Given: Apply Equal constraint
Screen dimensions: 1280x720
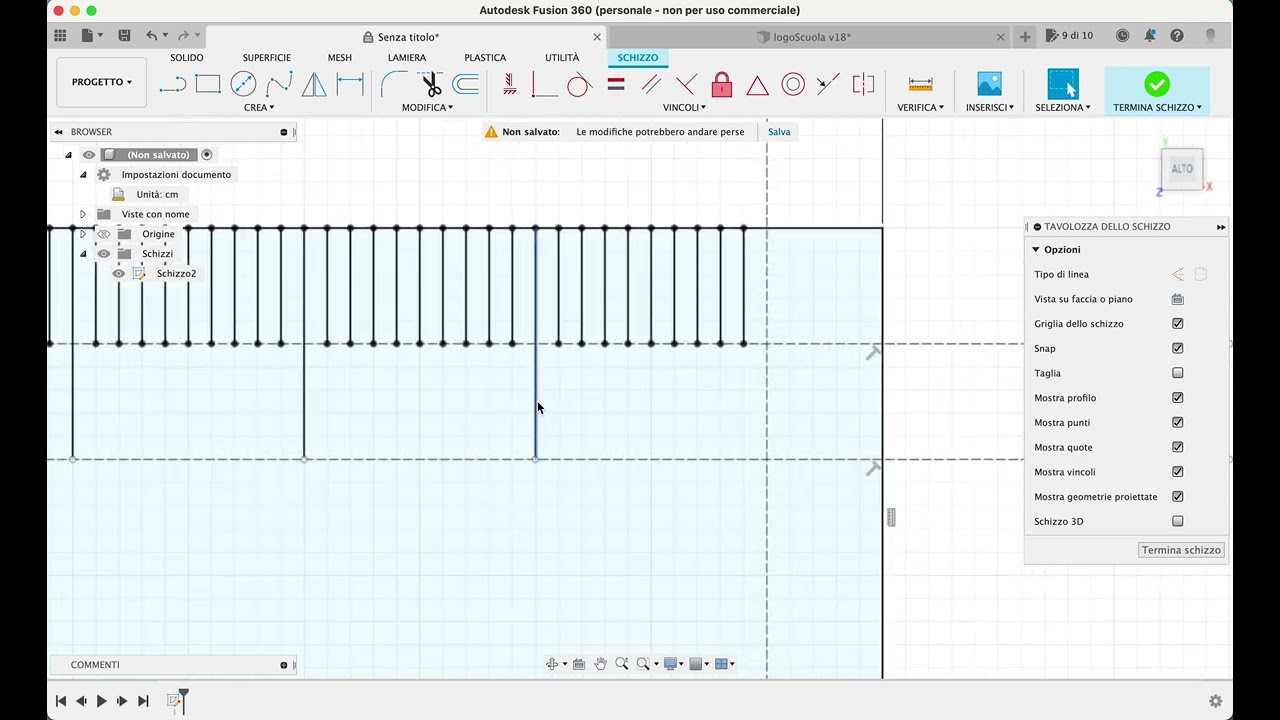Looking at the screenshot, I should 616,85.
